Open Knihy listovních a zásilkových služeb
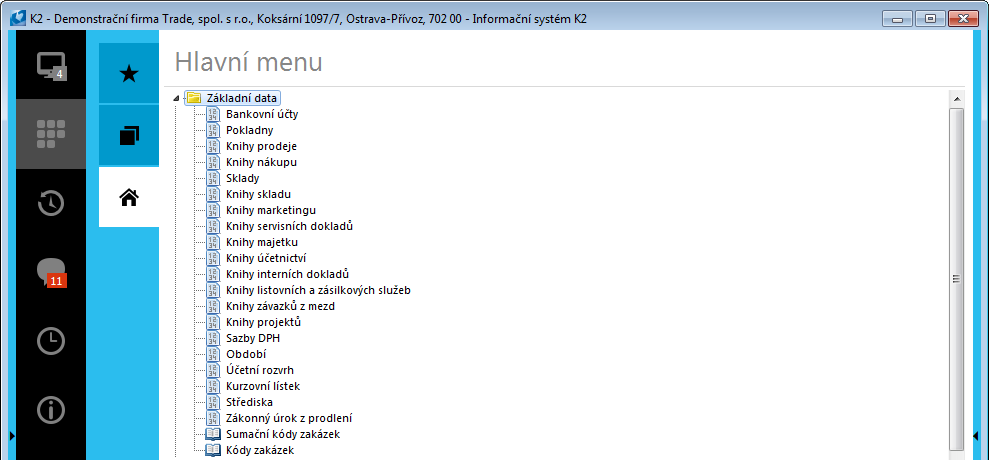 click(x=319, y=290)
